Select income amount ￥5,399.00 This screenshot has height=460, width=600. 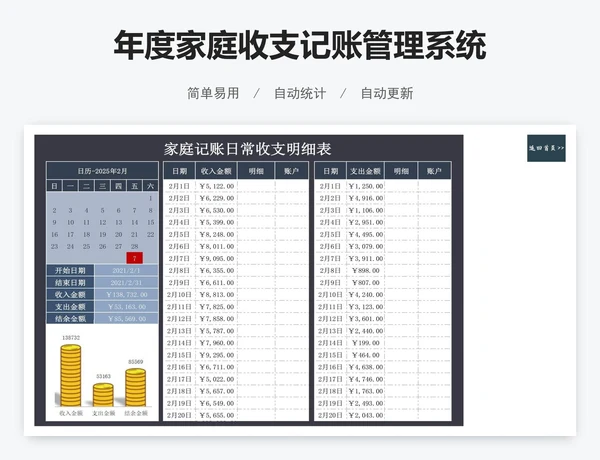[217, 222]
